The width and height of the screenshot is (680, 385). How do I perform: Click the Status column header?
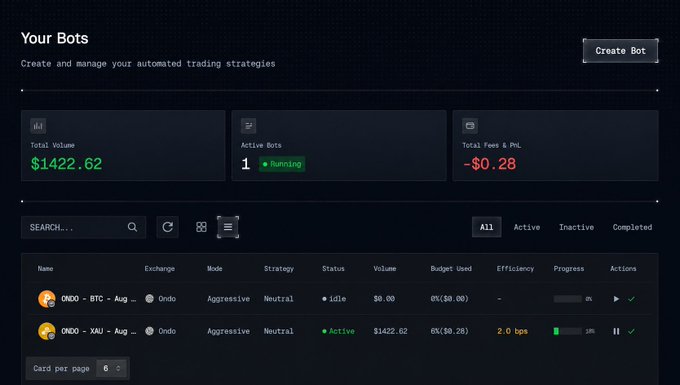[x=333, y=269]
